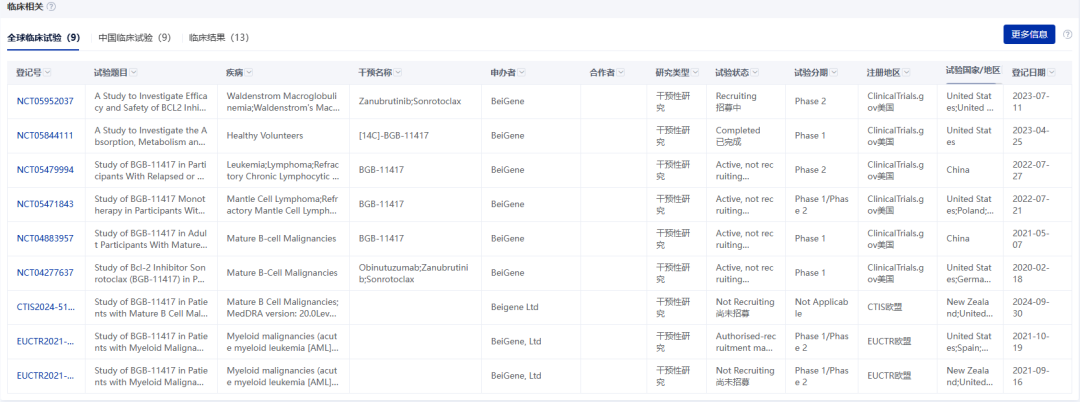Image resolution: width=1080 pixels, height=402 pixels.
Task: Open trial link NCT04277637
Action: (x=45, y=273)
